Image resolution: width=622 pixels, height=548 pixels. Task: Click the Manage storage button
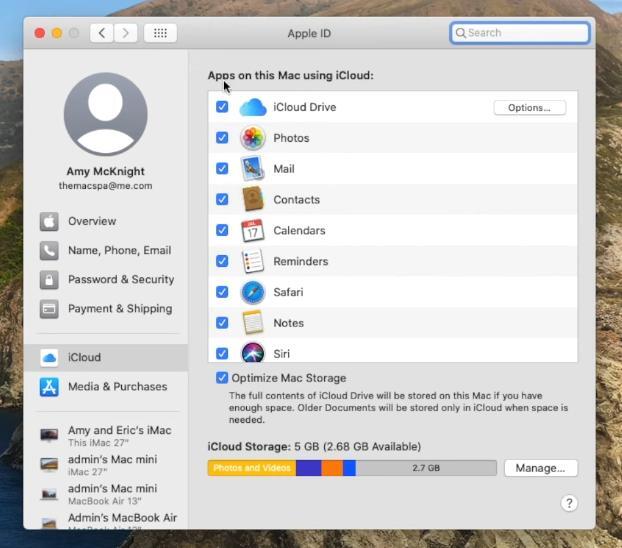(540, 467)
